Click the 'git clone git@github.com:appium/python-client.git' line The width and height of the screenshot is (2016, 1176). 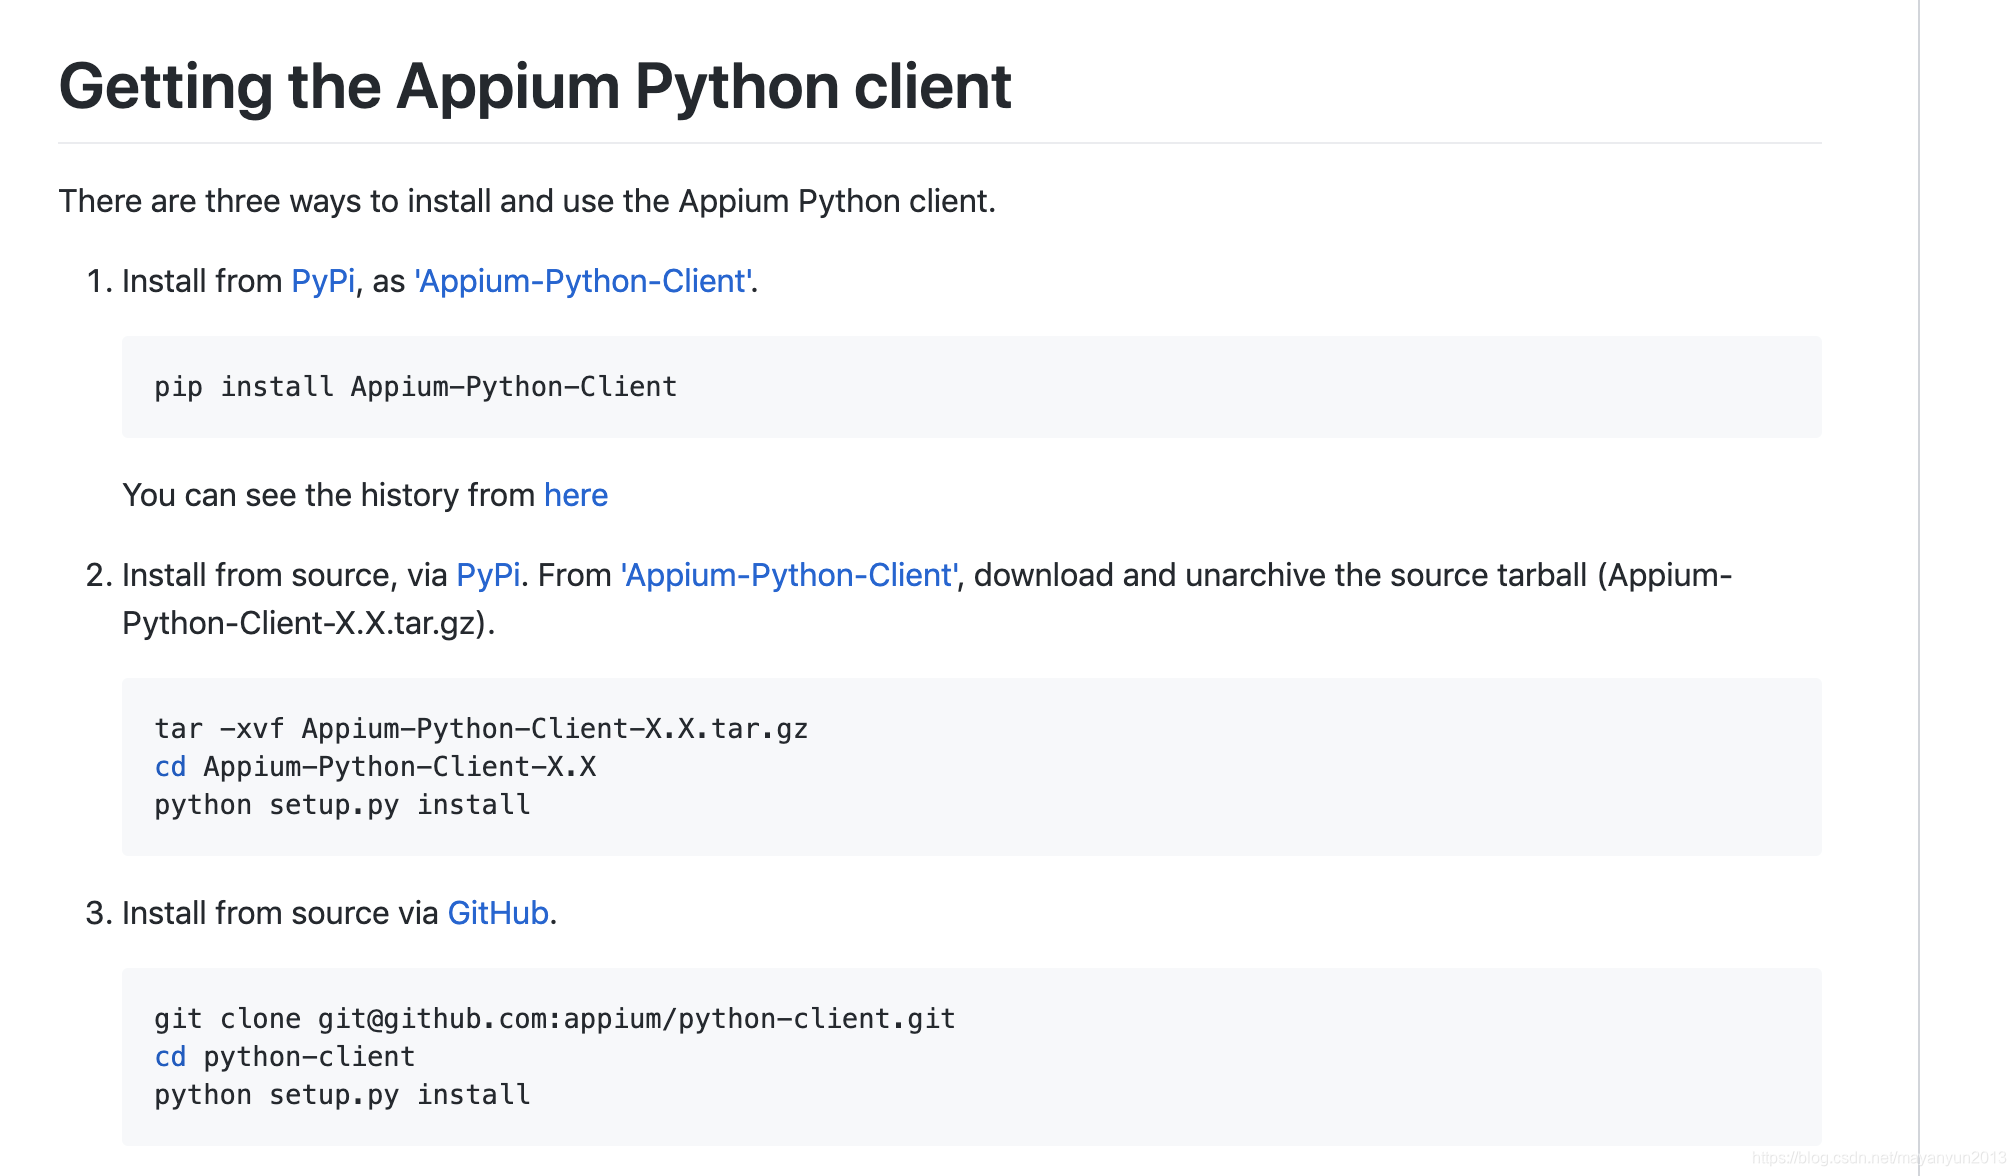coord(555,1018)
